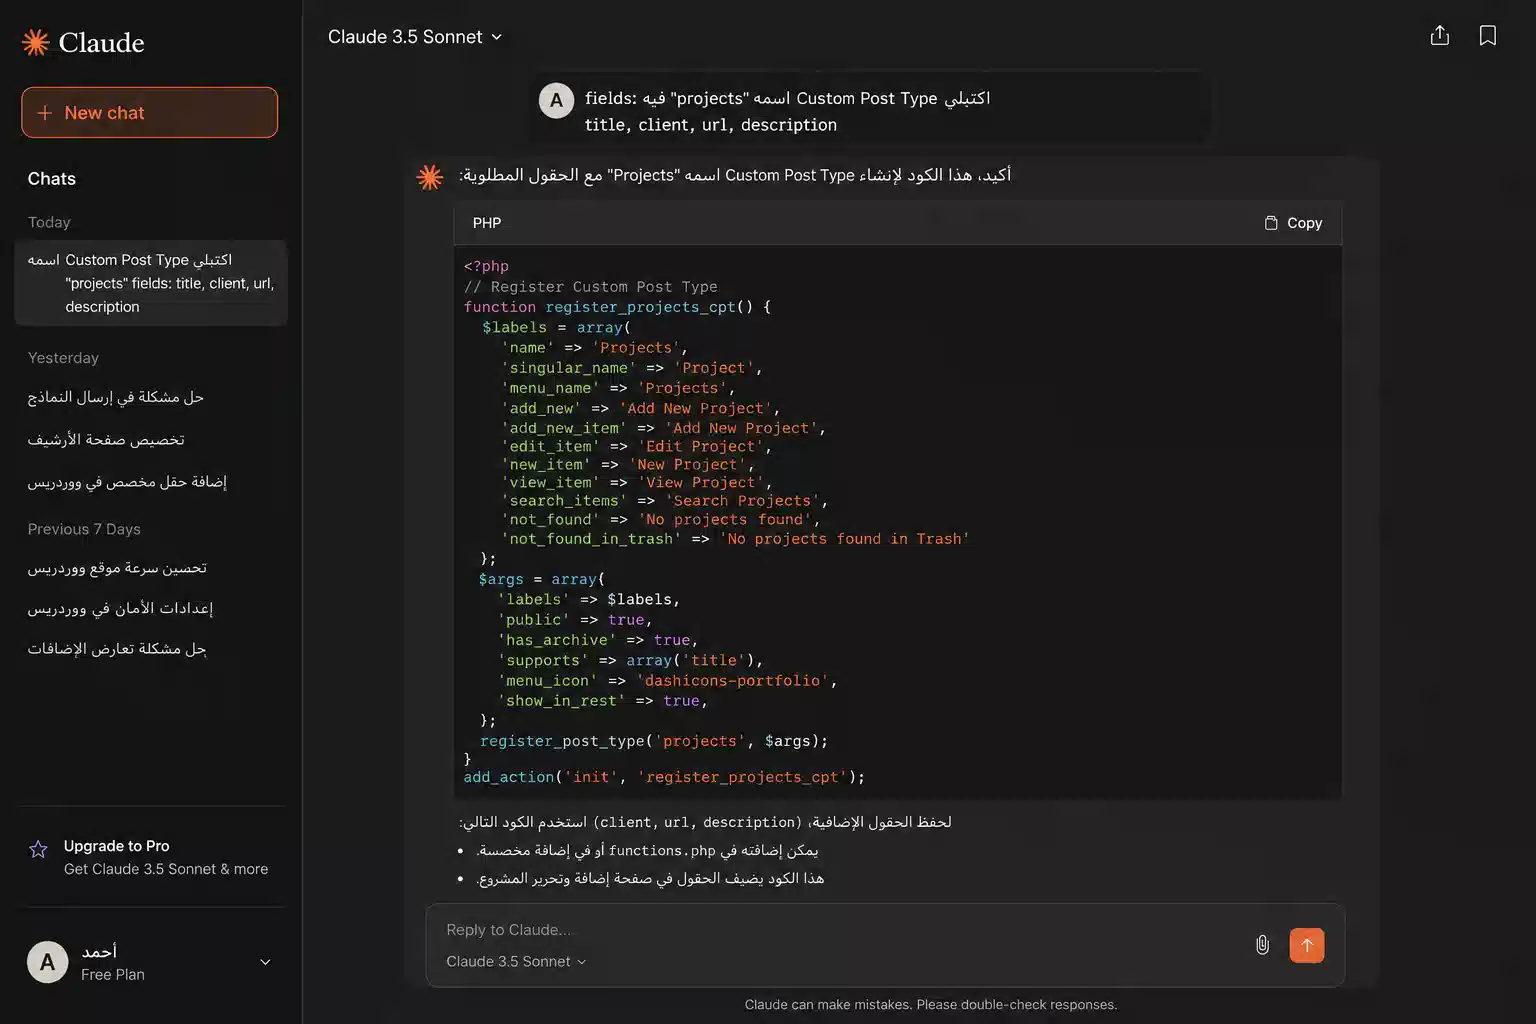Open the "تحسين سرعة موقع ووردبريس" chat
The width and height of the screenshot is (1536, 1024).
click(117, 568)
